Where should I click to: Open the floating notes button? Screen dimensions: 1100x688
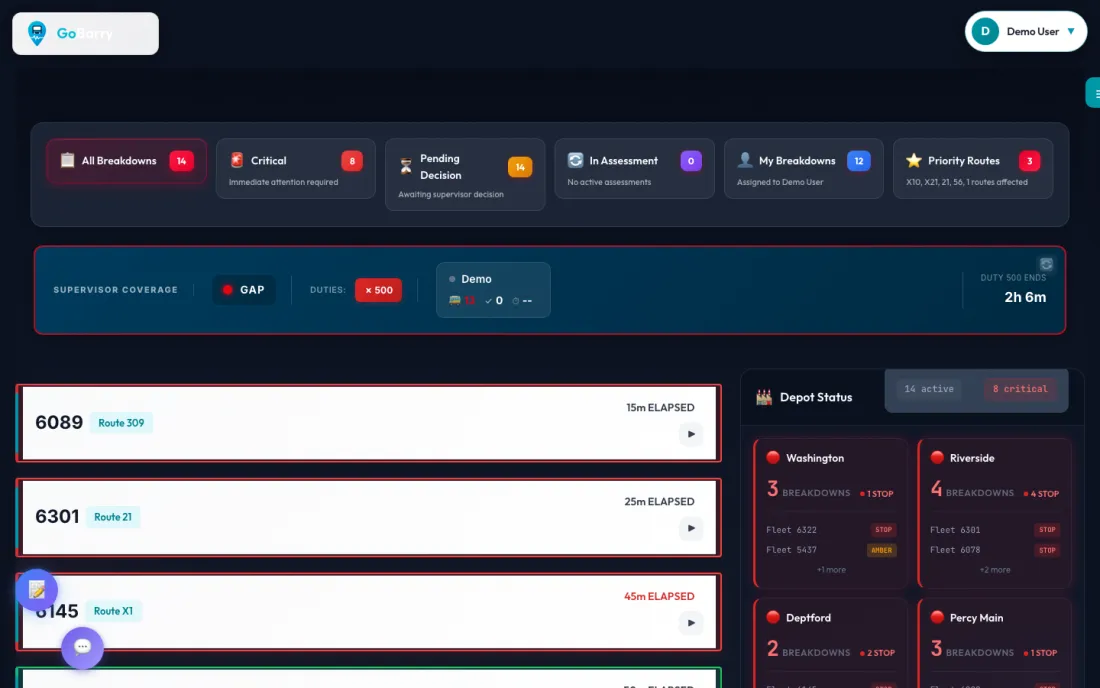coord(36,590)
